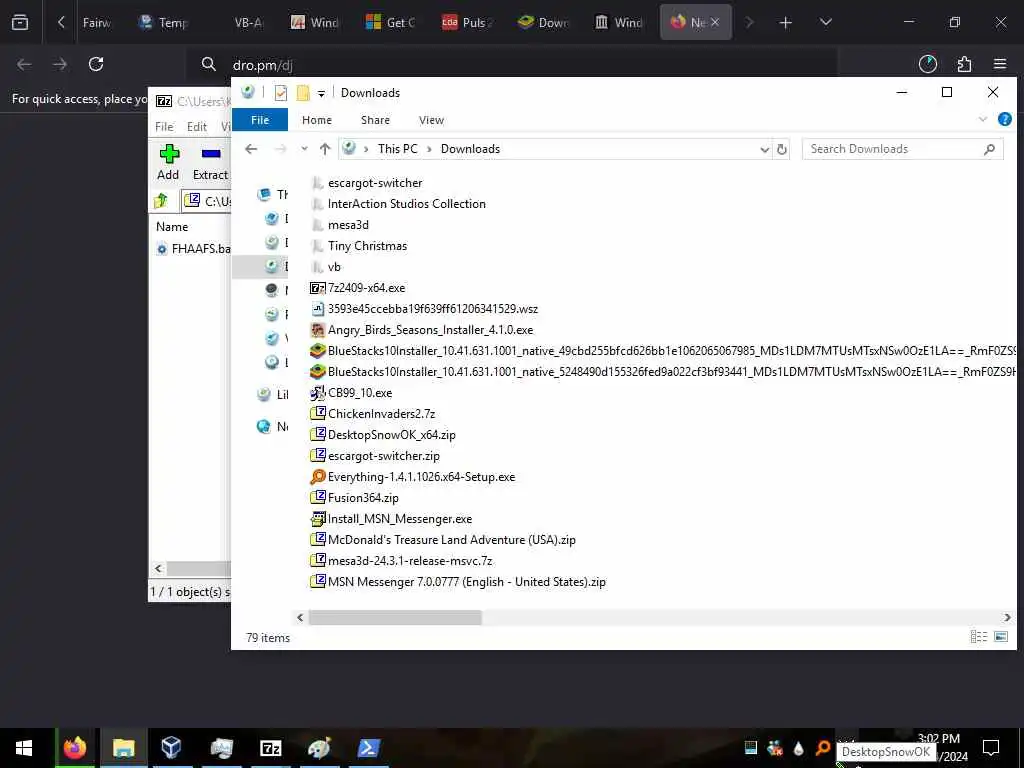The width and height of the screenshot is (1024, 768).
Task: Open the InterAction Studios Collection folder
Action: click(398, 204)
